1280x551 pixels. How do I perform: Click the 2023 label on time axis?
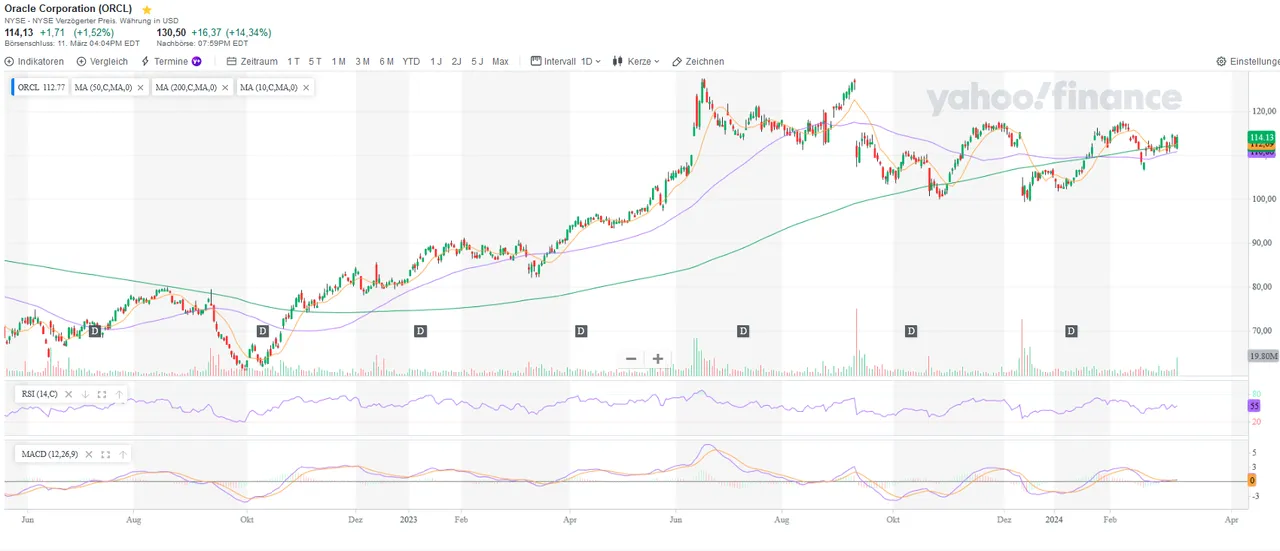click(408, 520)
